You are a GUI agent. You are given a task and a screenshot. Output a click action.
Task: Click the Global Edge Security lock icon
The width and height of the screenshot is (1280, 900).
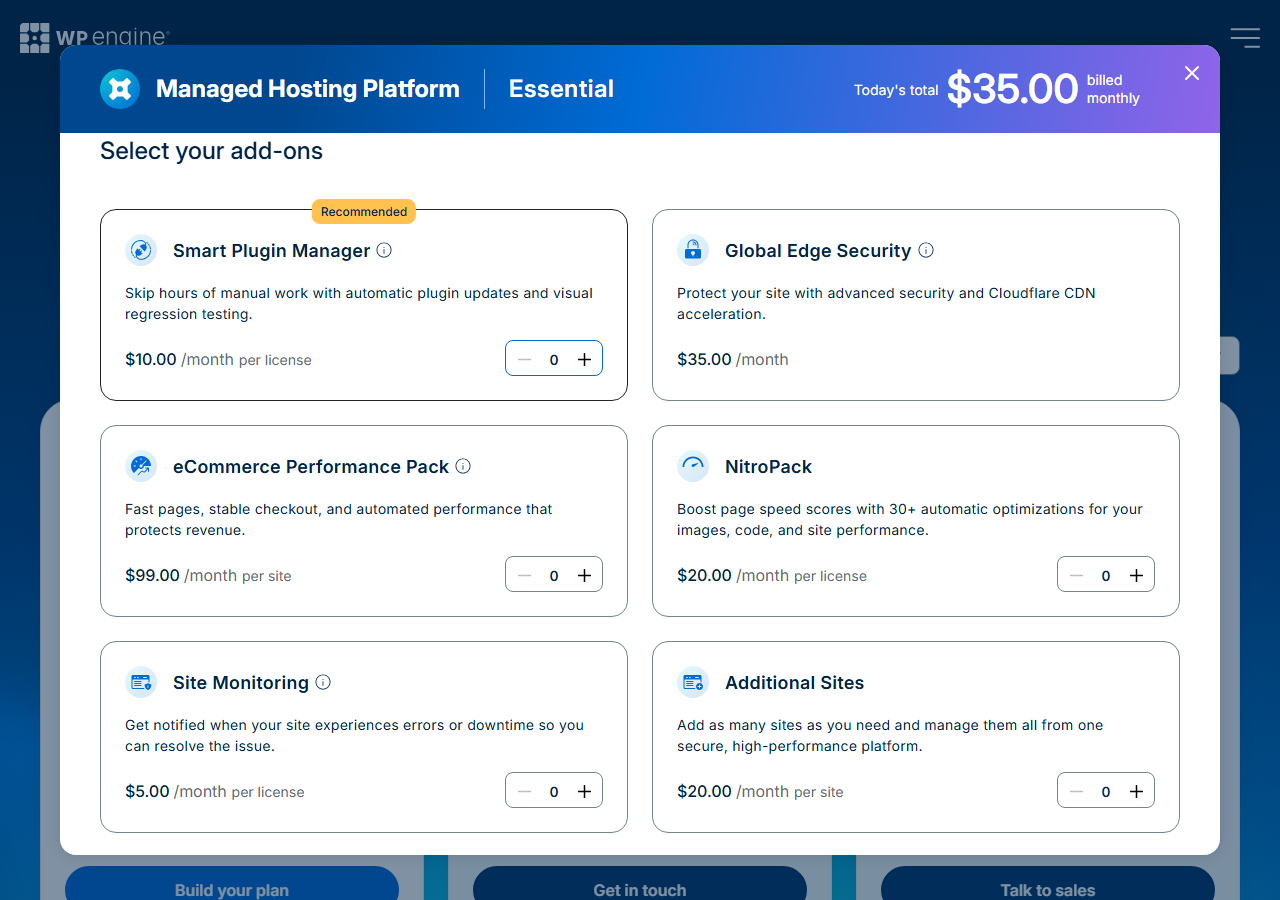693,250
